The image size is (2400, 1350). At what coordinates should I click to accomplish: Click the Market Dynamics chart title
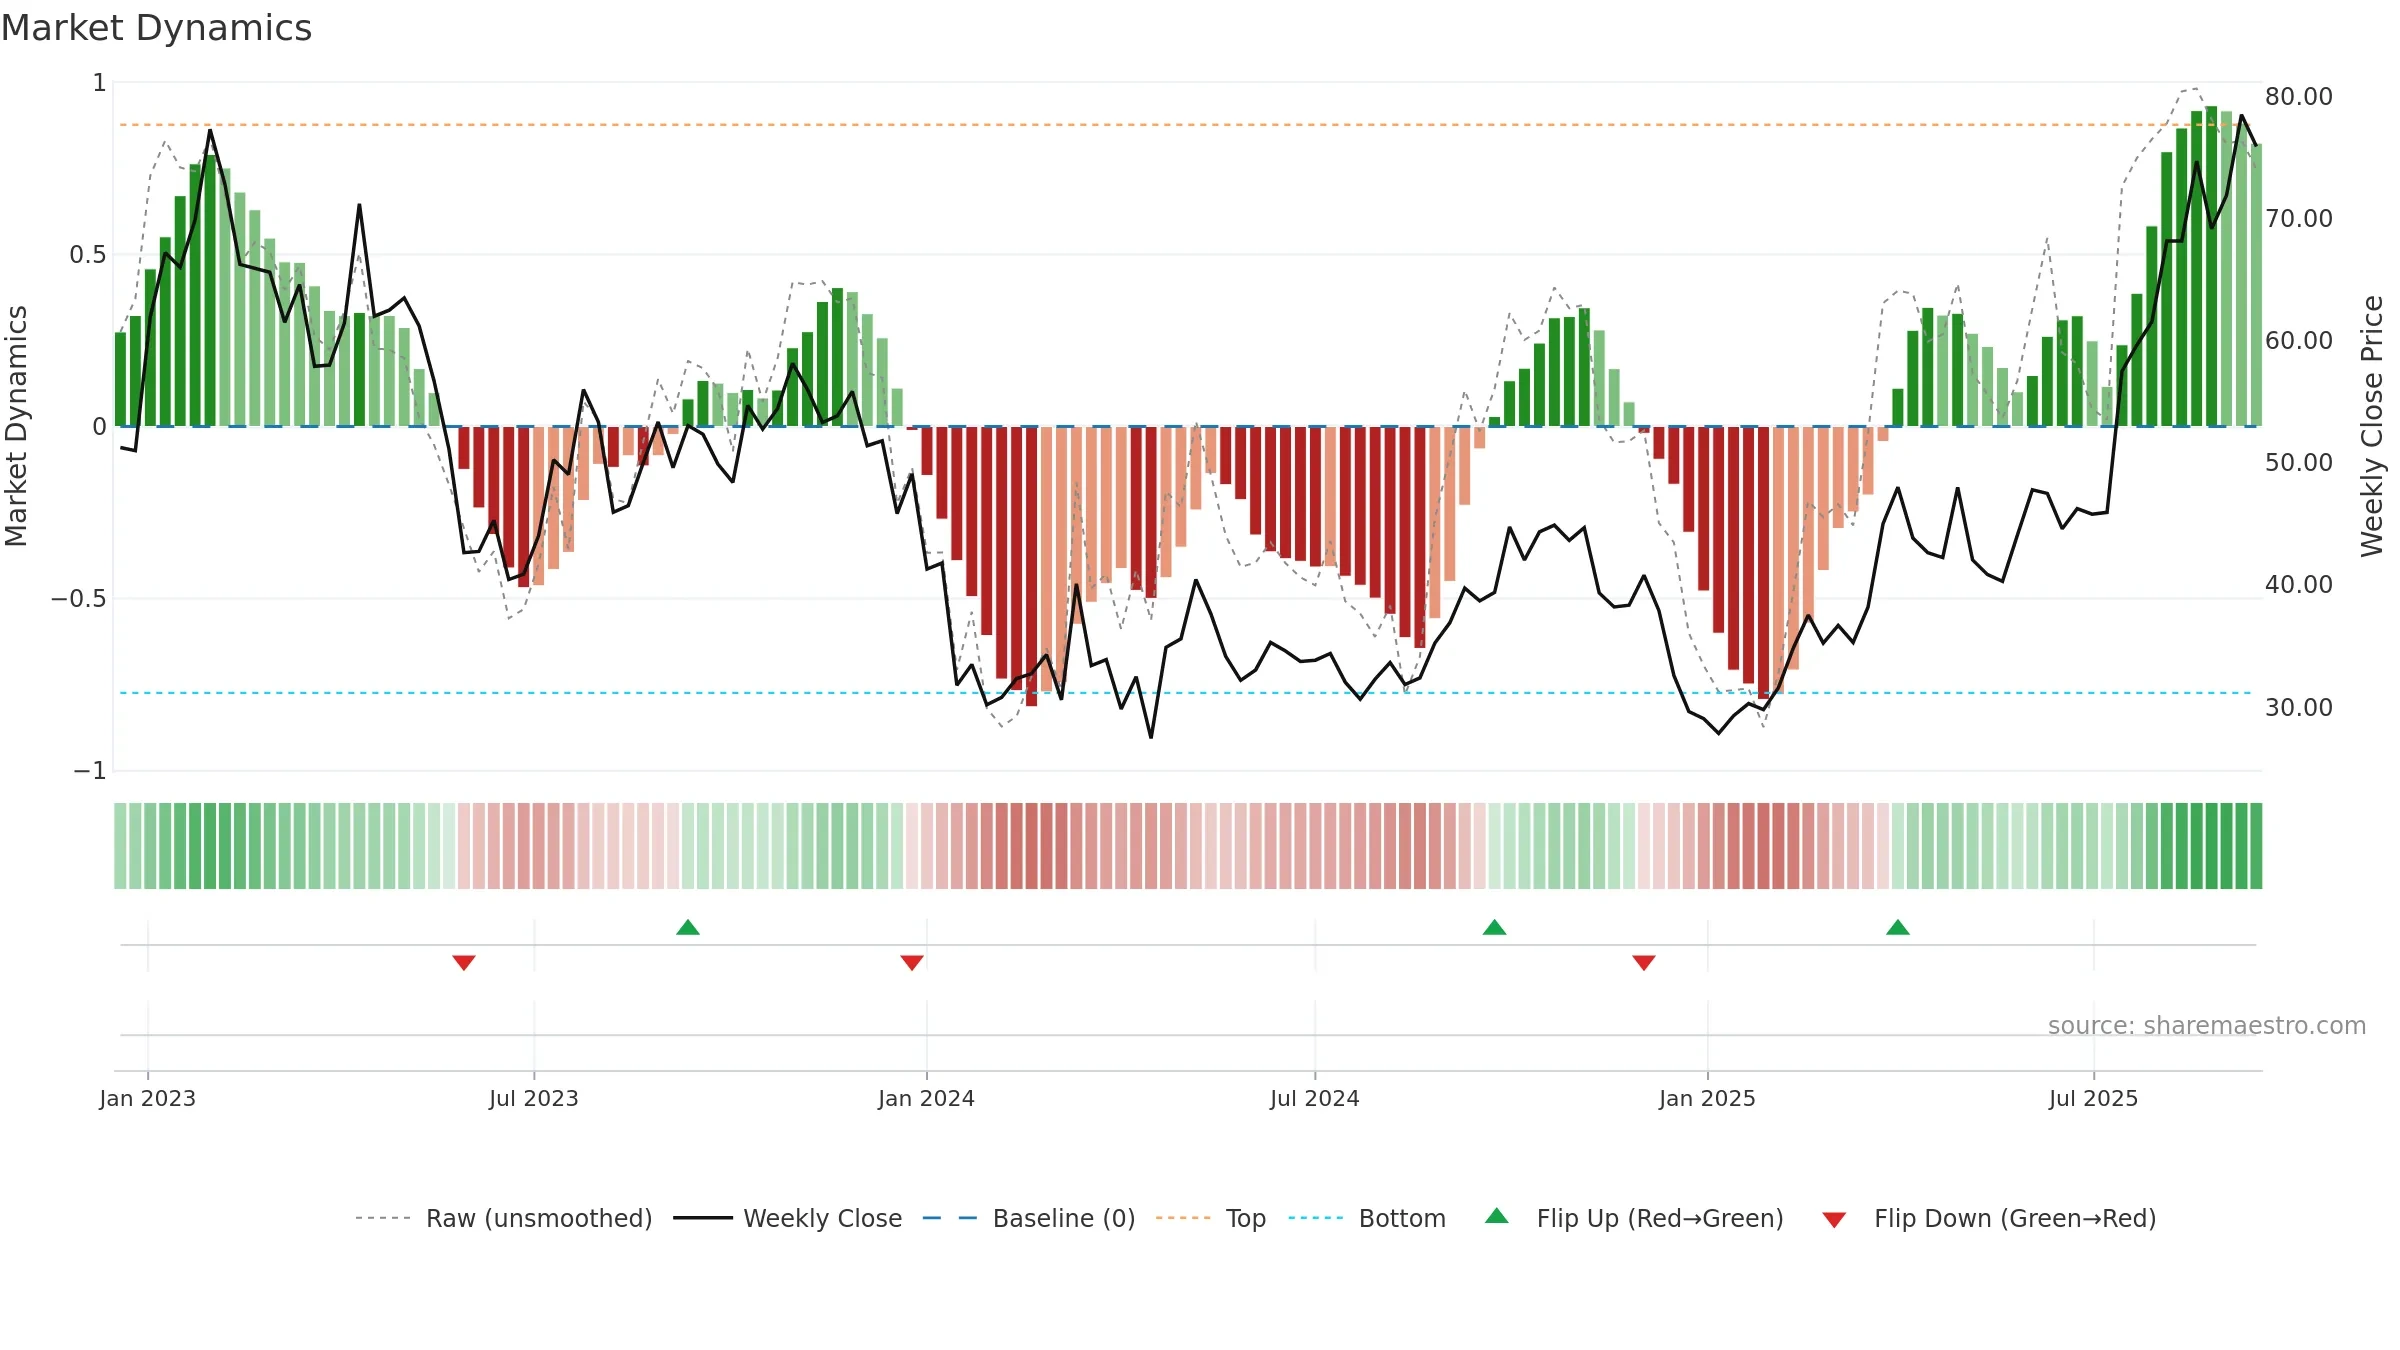point(156,28)
